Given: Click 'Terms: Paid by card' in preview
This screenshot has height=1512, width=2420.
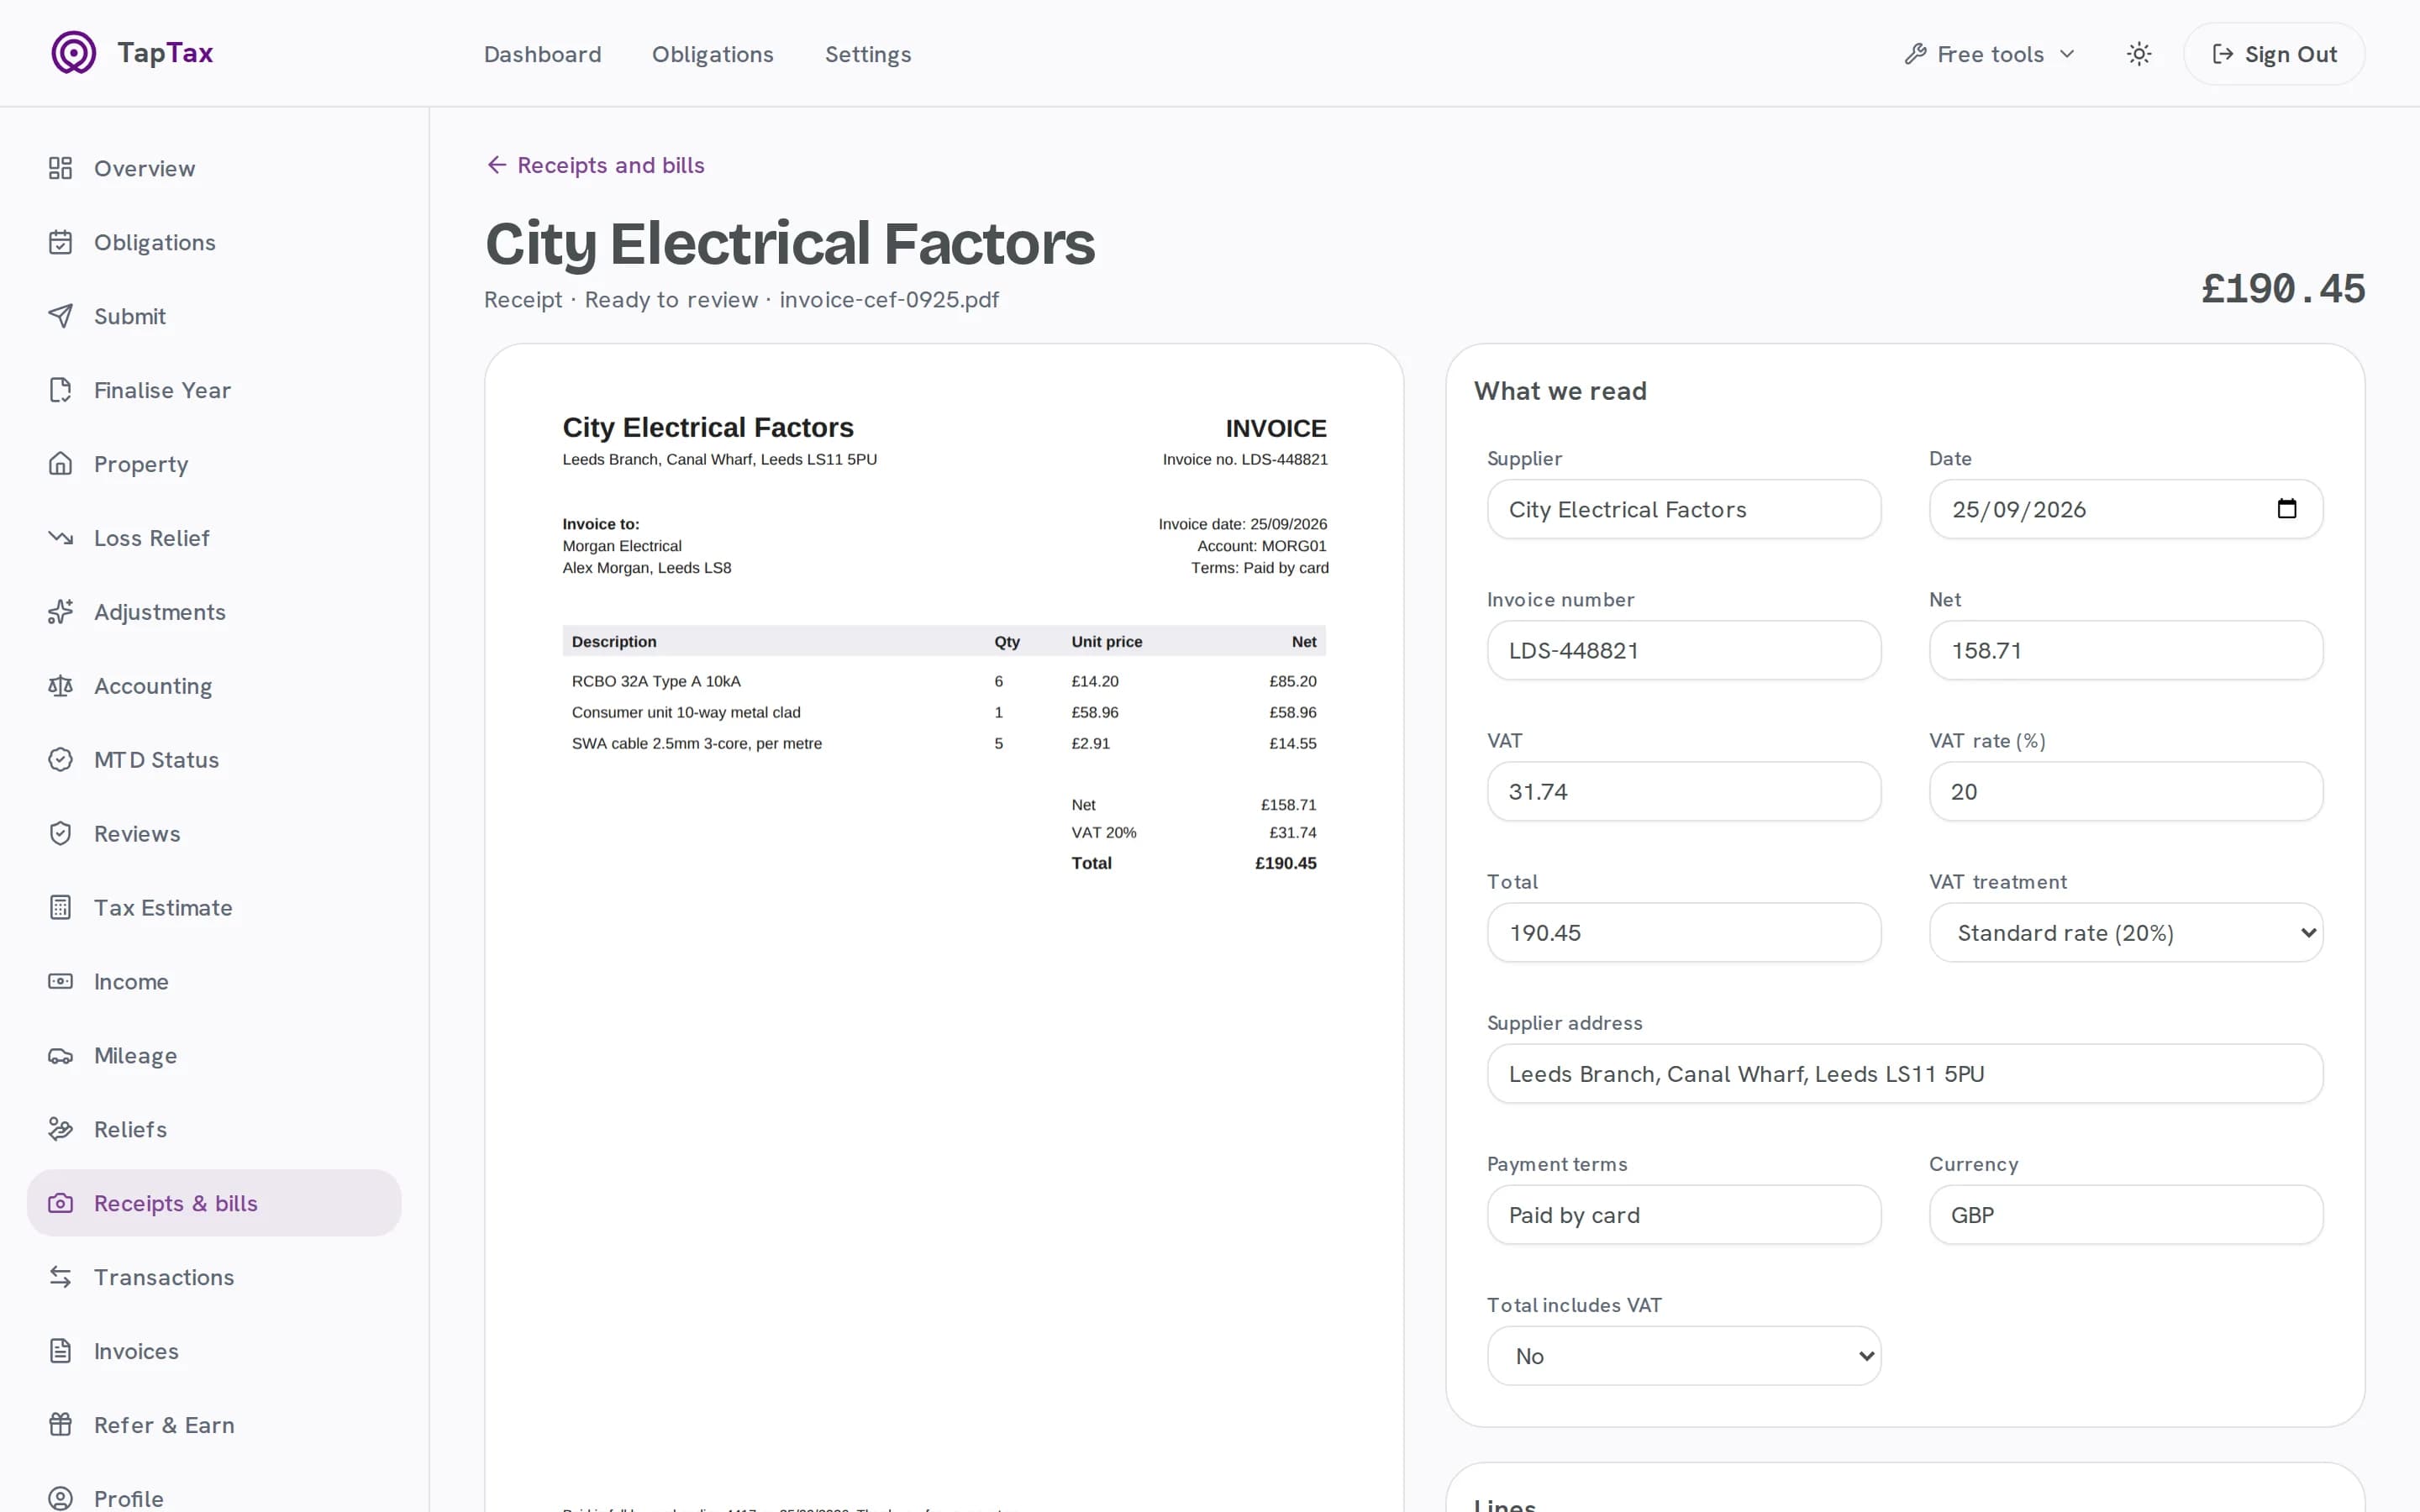Looking at the screenshot, I should pos(1260,568).
